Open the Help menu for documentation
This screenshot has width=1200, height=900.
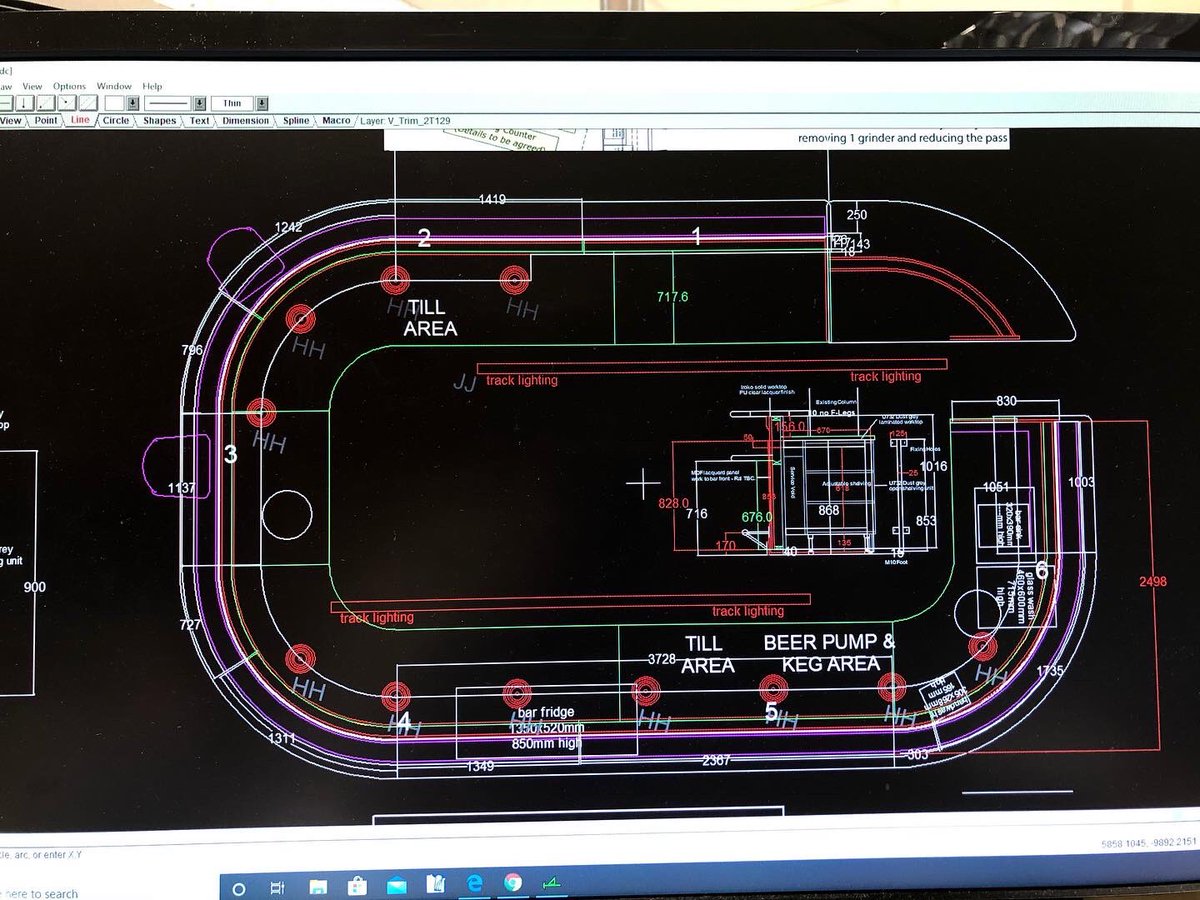(152, 86)
